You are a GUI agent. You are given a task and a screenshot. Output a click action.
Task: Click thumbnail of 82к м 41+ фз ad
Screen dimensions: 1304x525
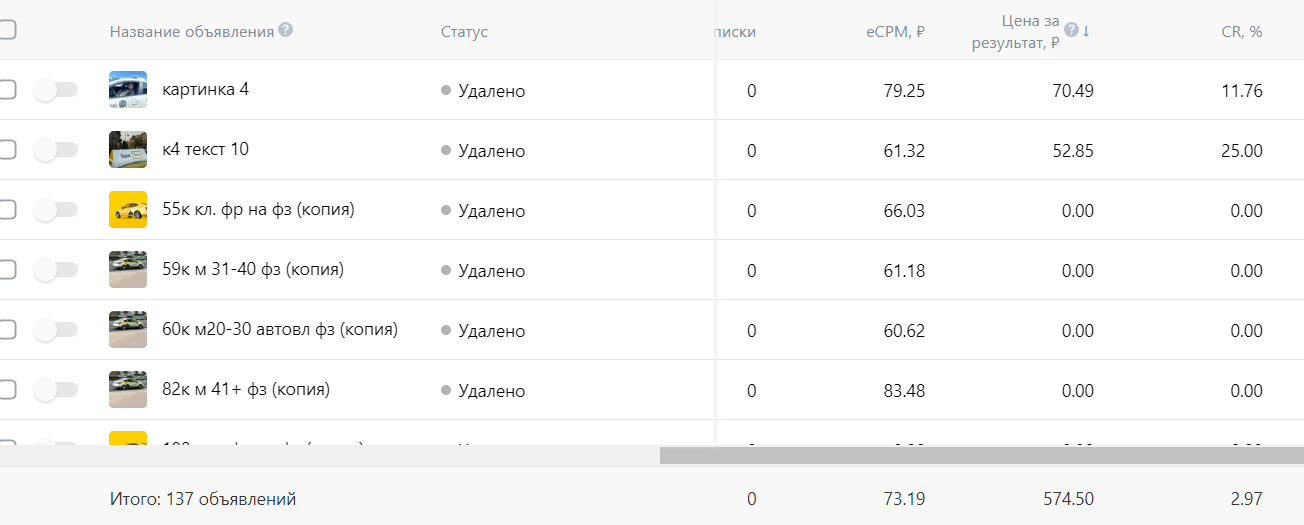pos(128,390)
